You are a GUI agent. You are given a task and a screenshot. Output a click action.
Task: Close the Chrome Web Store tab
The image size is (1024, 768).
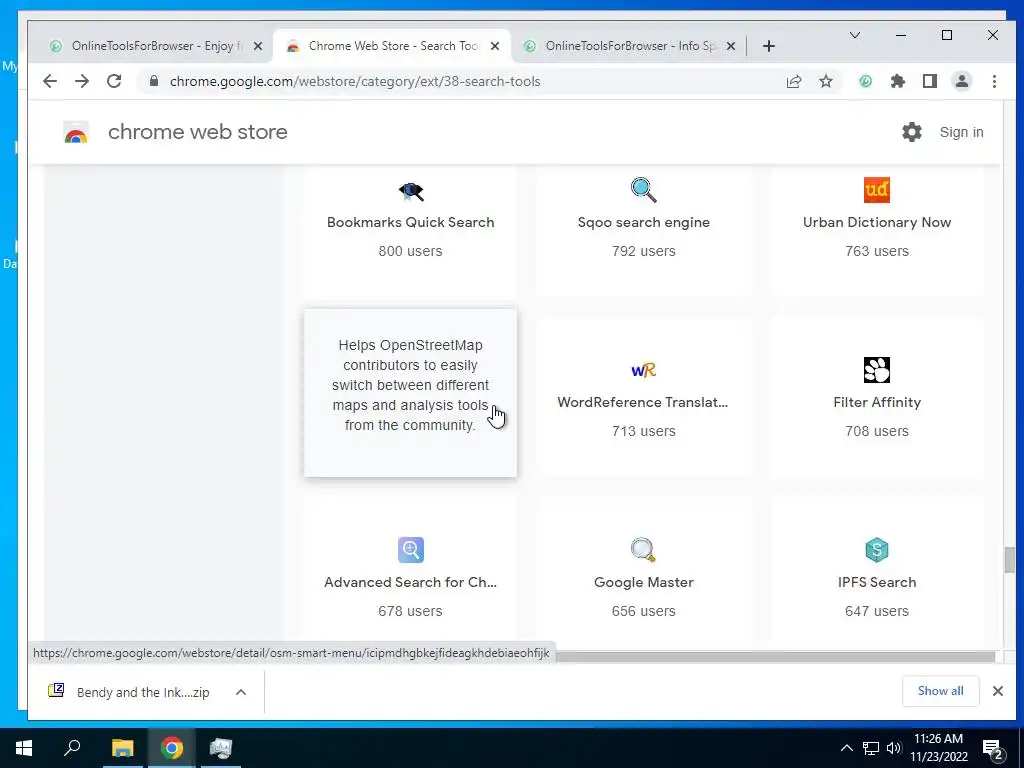495,46
